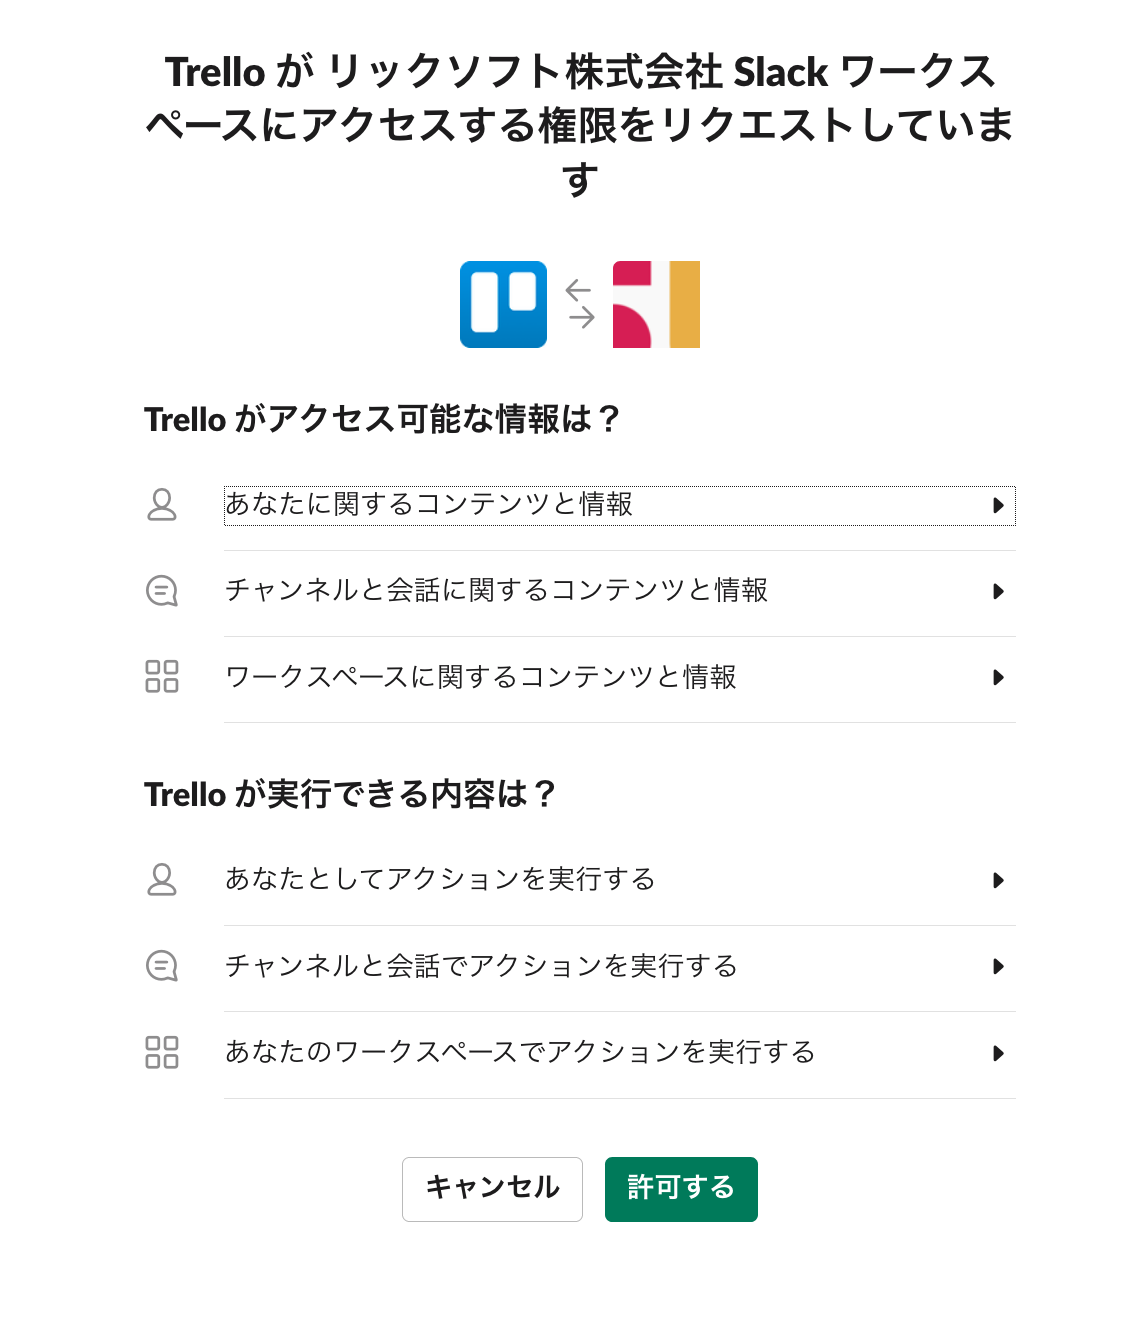Click the person icon beside あなたに関するコンテンツと情報

point(162,505)
